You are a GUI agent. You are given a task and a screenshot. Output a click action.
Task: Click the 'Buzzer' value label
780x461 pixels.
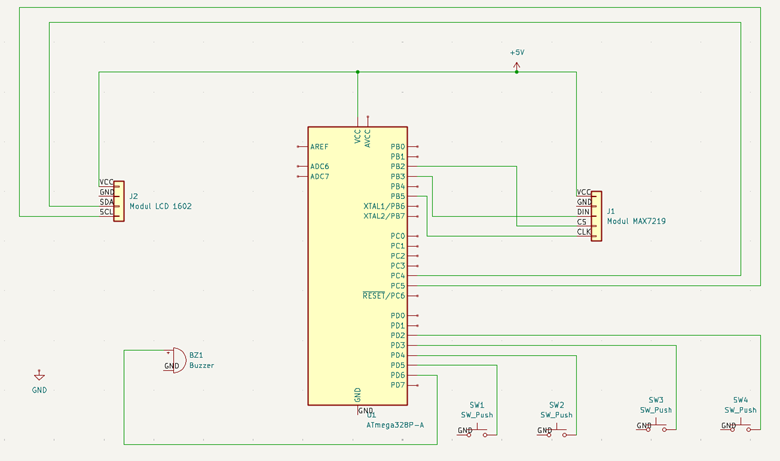[x=201, y=365]
